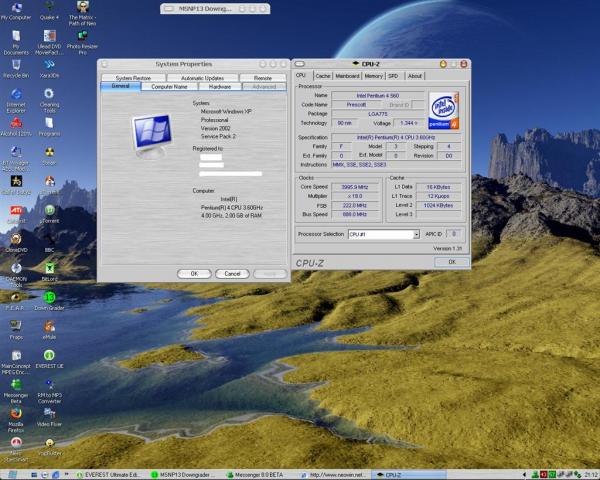The width and height of the screenshot is (600, 480).
Task: Switch to Cache tab in CPU-Z
Action: [x=323, y=76]
